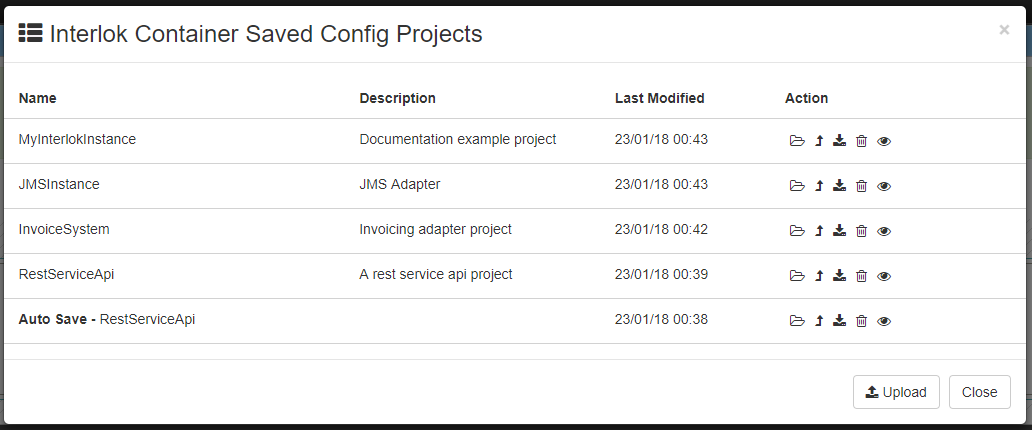Open the Auto Save RestServiceApi folder icon

coord(797,321)
